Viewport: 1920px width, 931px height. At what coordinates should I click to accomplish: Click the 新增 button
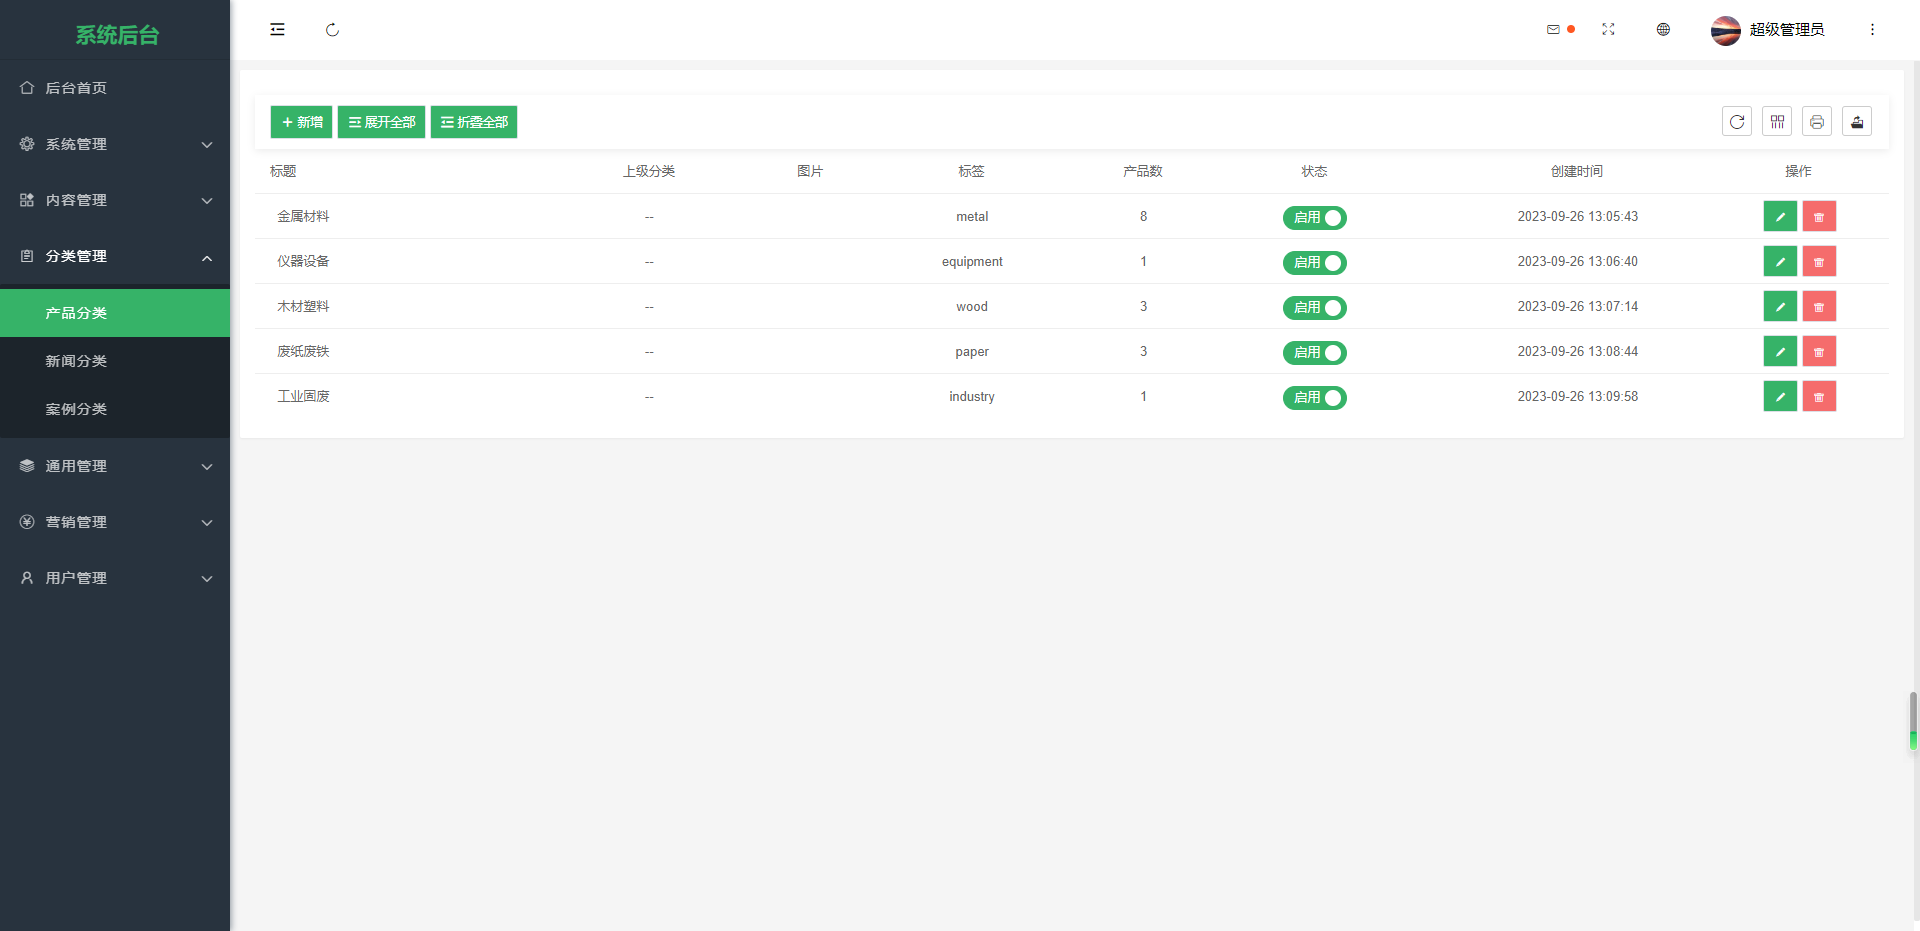point(301,122)
